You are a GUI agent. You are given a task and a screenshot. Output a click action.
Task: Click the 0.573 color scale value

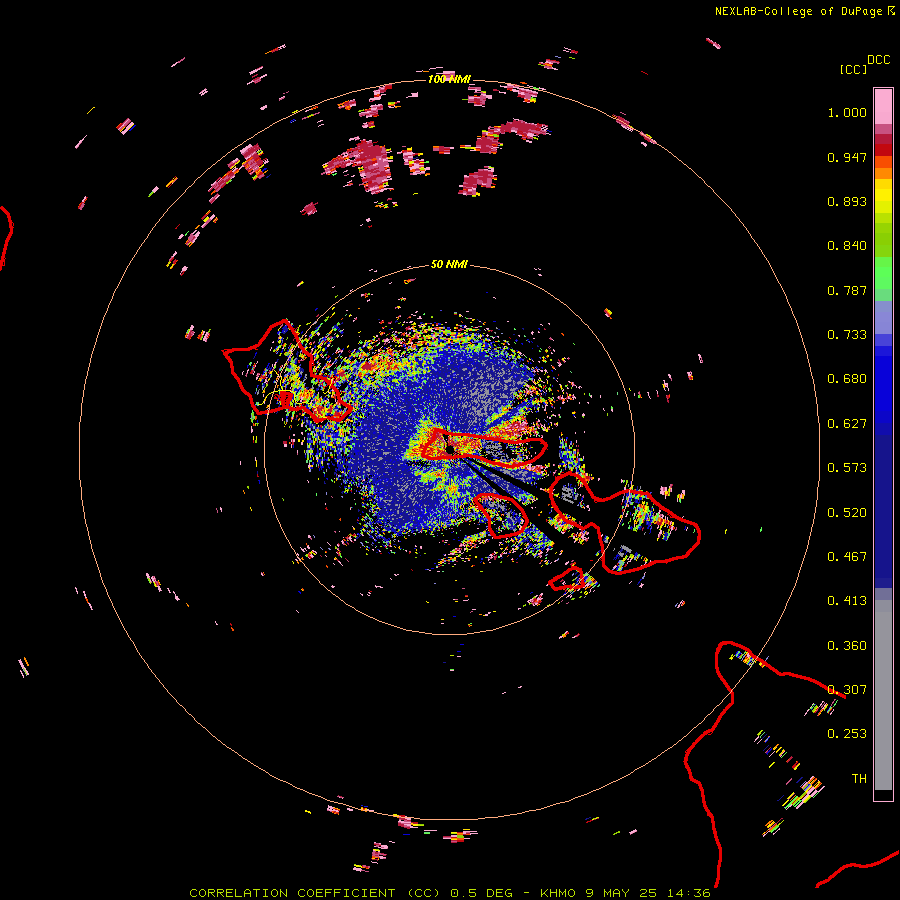pyautogui.click(x=847, y=468)
